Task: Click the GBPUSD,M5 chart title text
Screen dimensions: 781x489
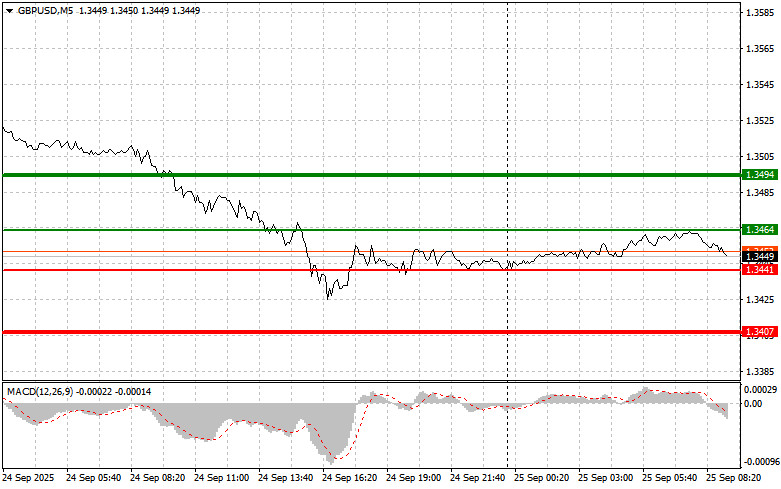Action: 46,10
